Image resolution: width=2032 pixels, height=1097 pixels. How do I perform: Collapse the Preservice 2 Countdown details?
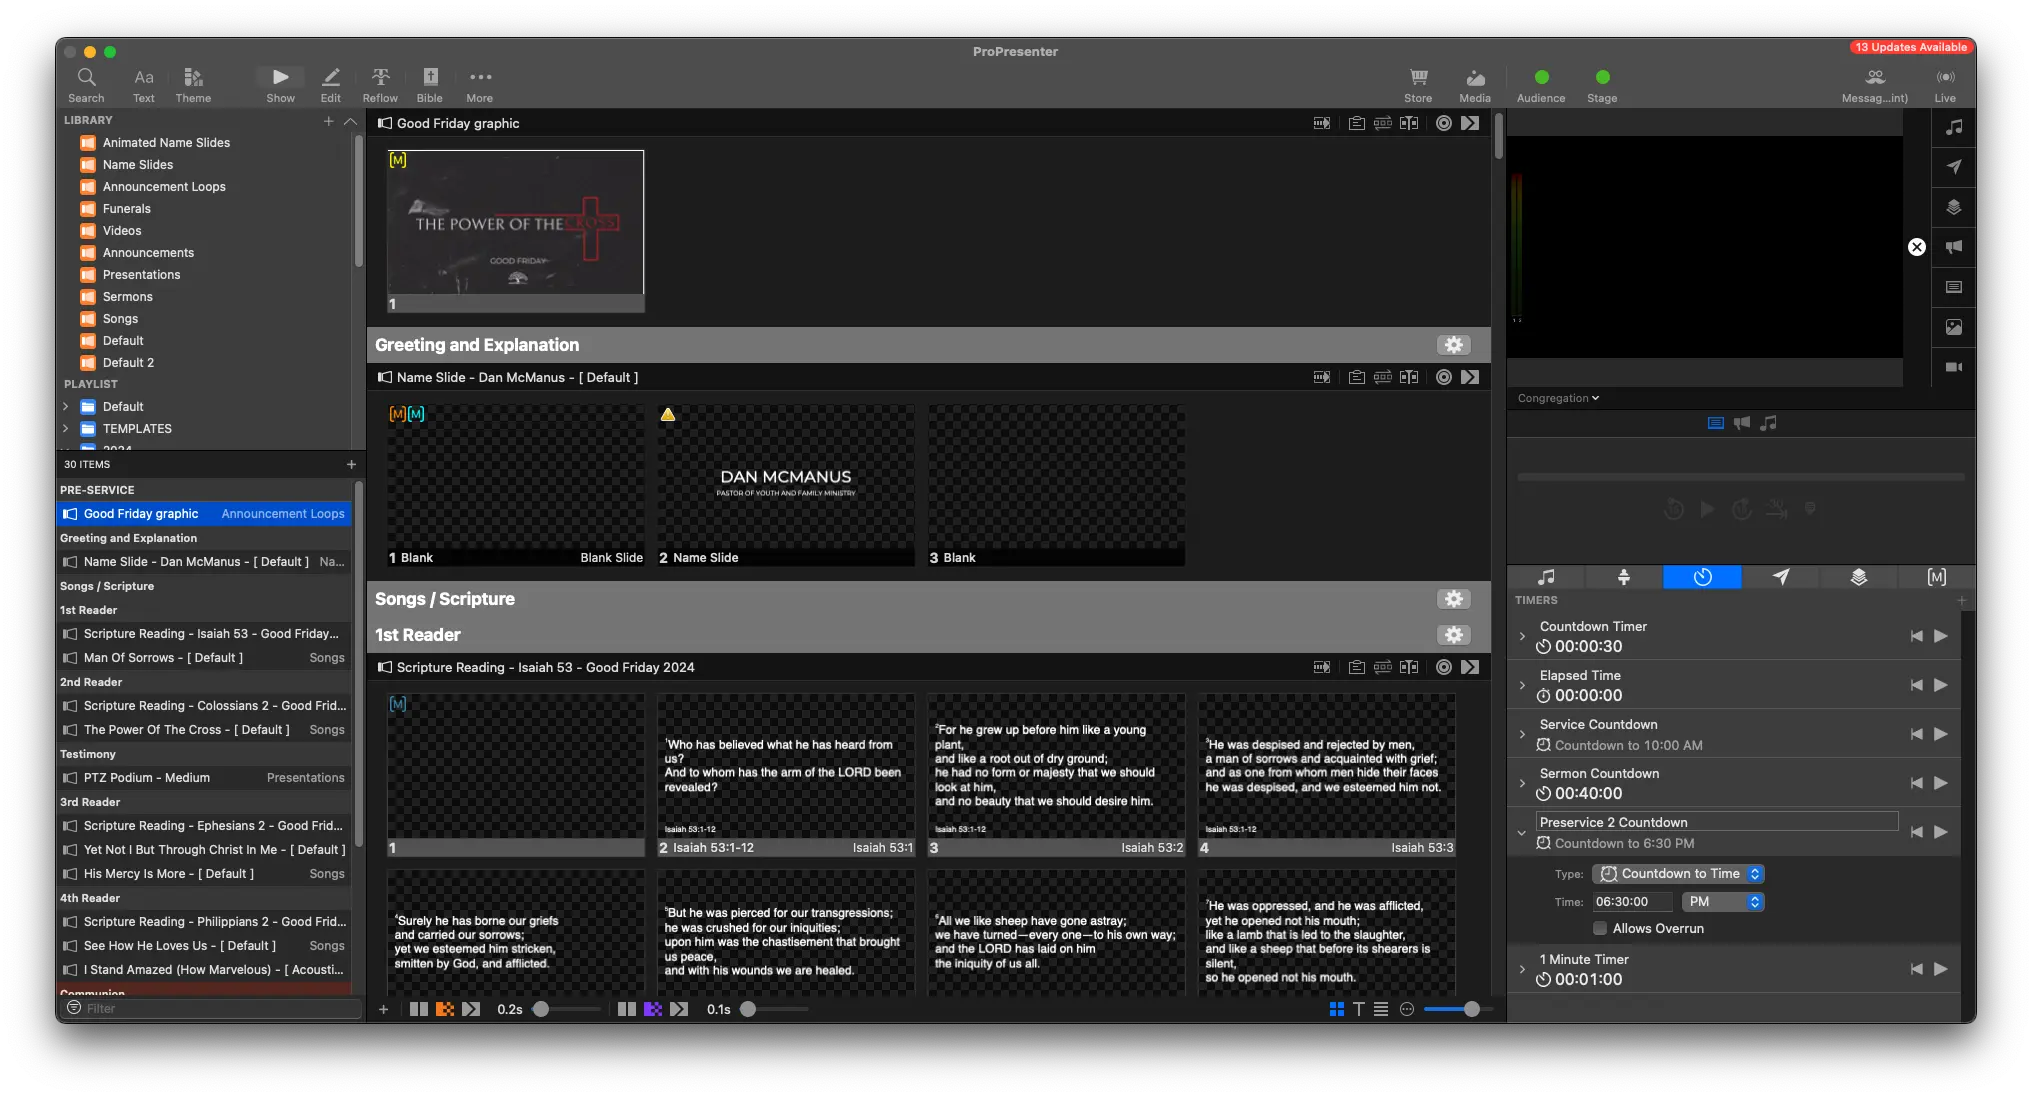pyautogui.click(x=1522, y=832)
